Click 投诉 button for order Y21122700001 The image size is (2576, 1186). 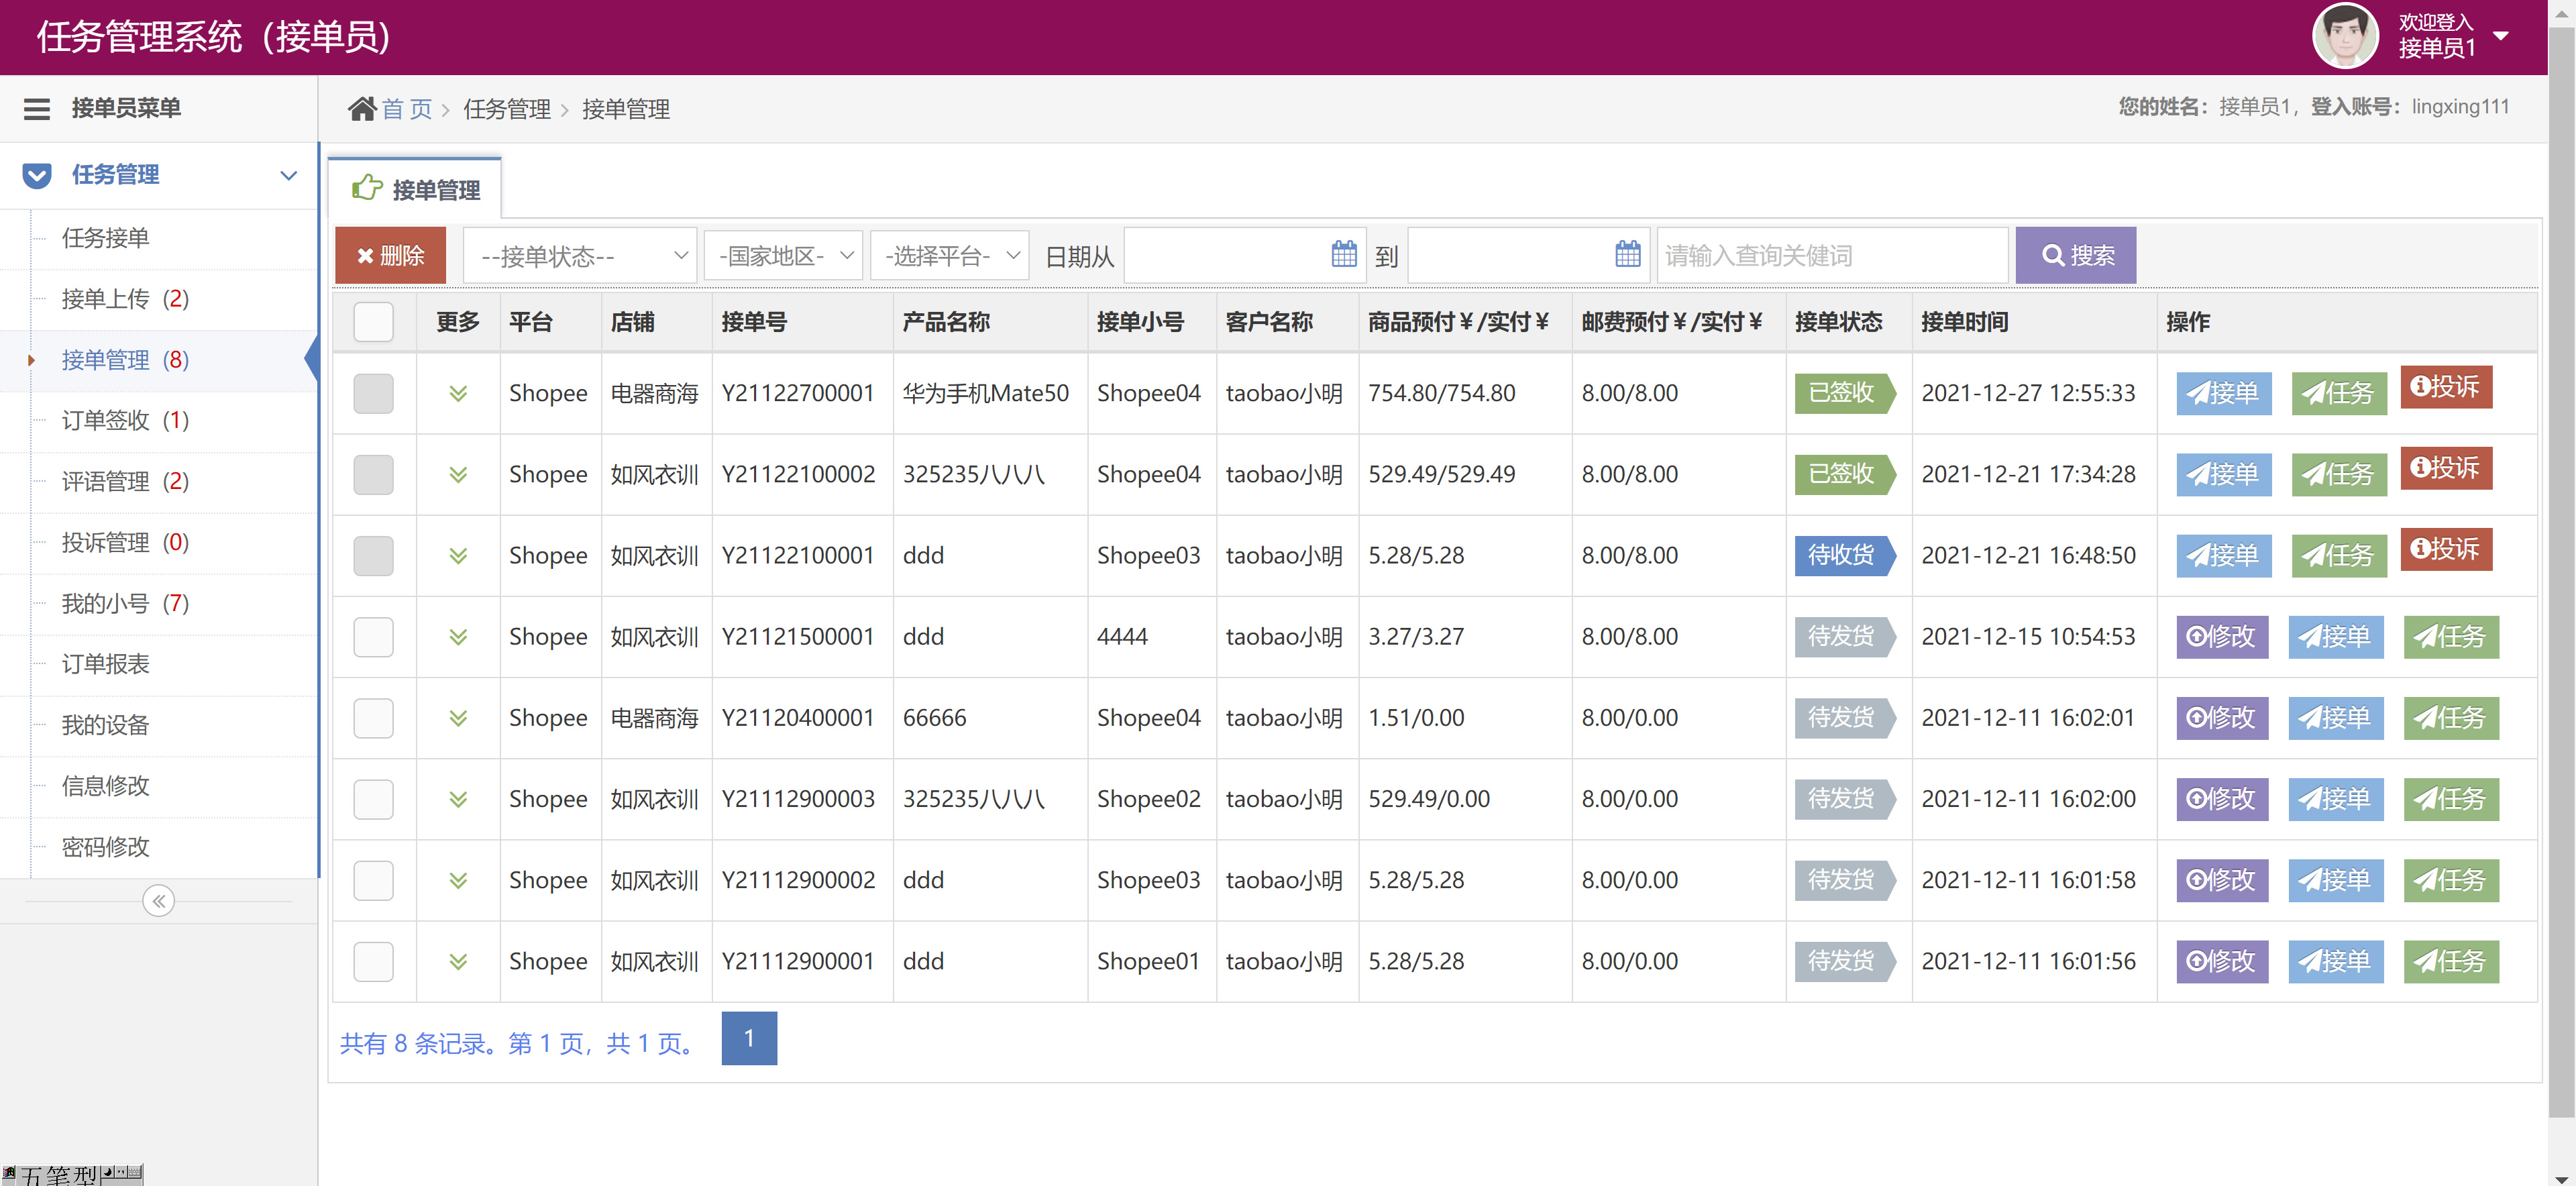[2446, 386]
